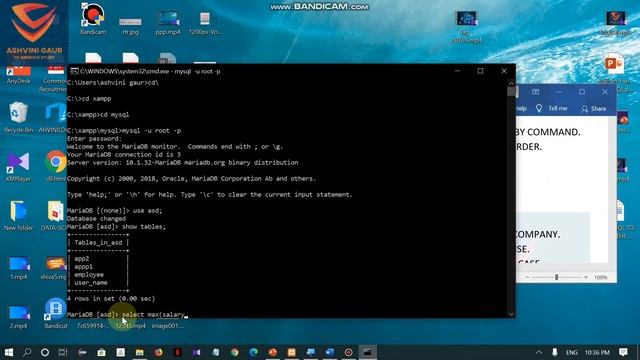Click the cmd window title bar icon
640x360 pixels.
(x=74, y=71)
